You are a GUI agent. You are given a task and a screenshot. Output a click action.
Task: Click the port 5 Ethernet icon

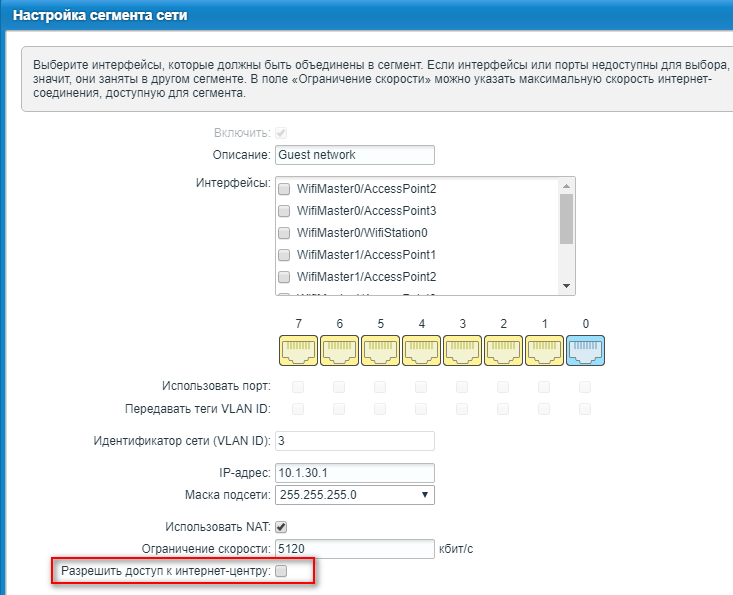click(380, 350)
